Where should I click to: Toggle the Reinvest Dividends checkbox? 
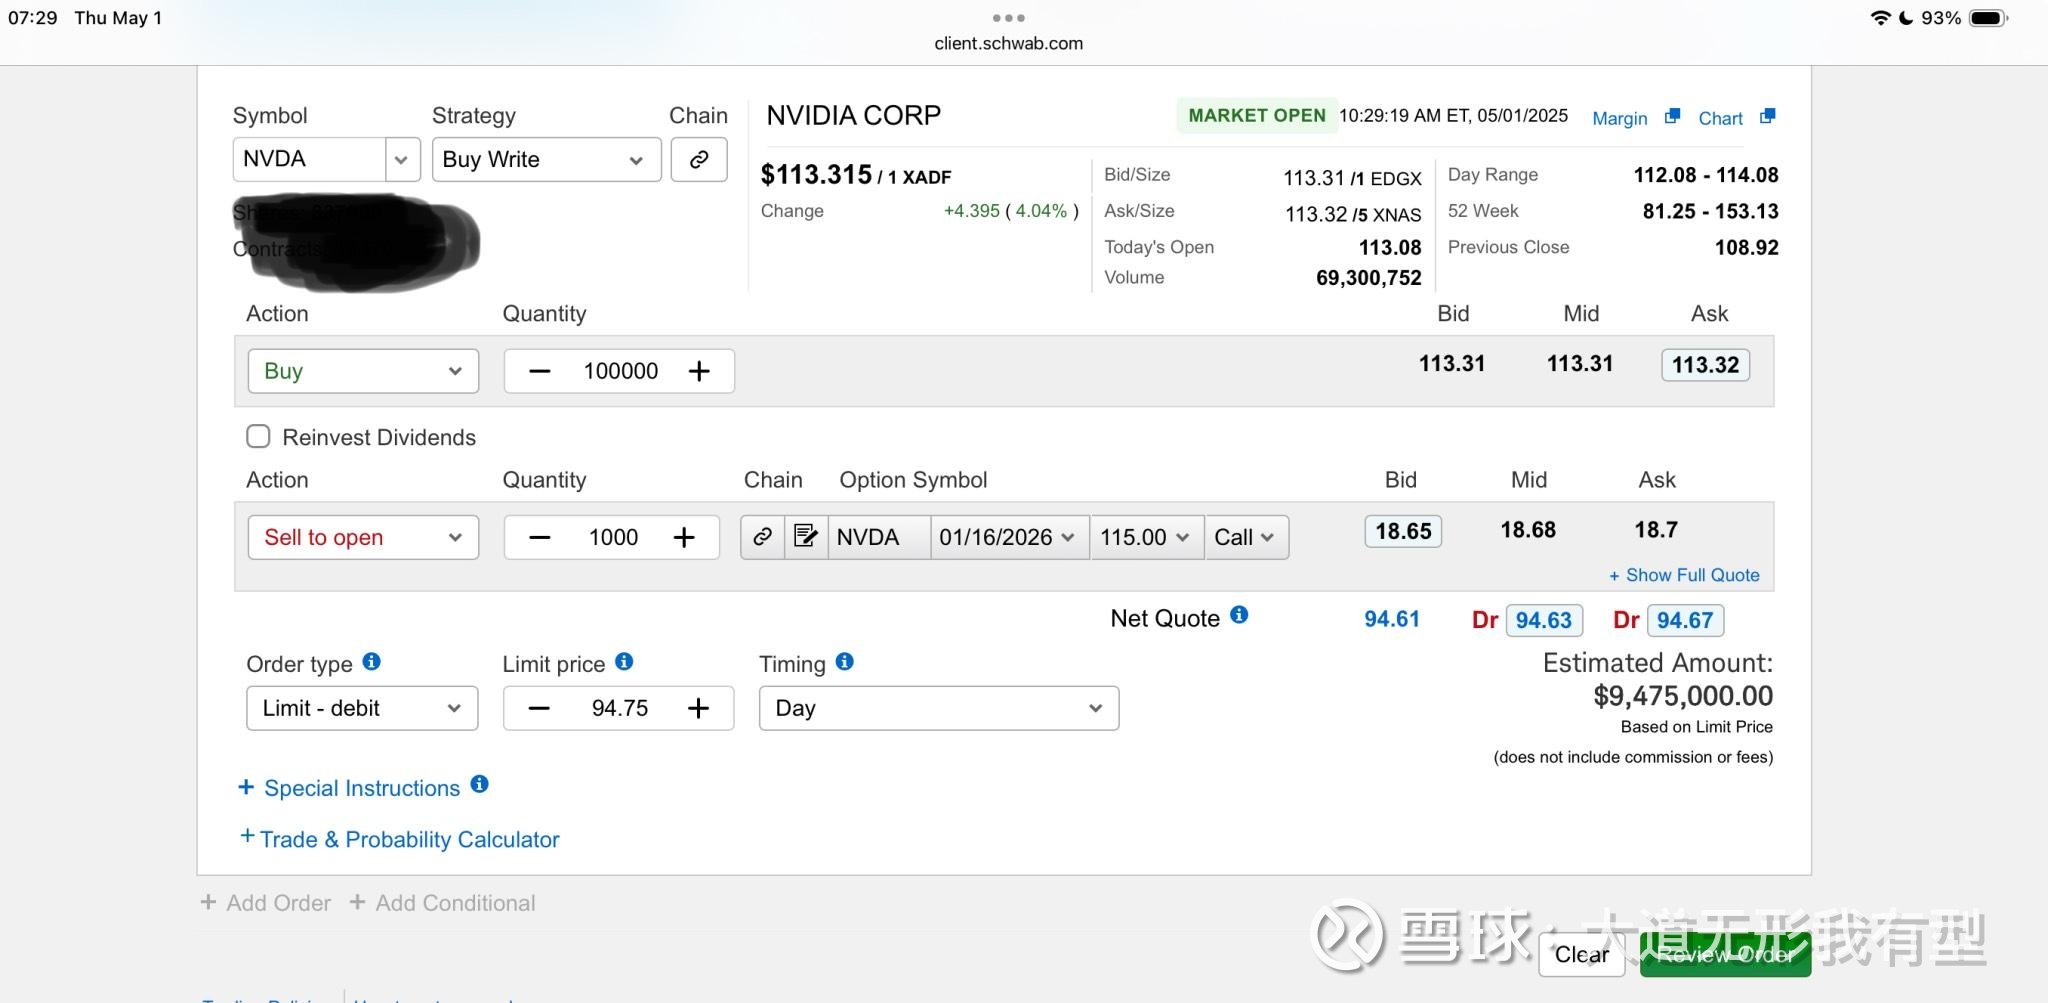258,436
